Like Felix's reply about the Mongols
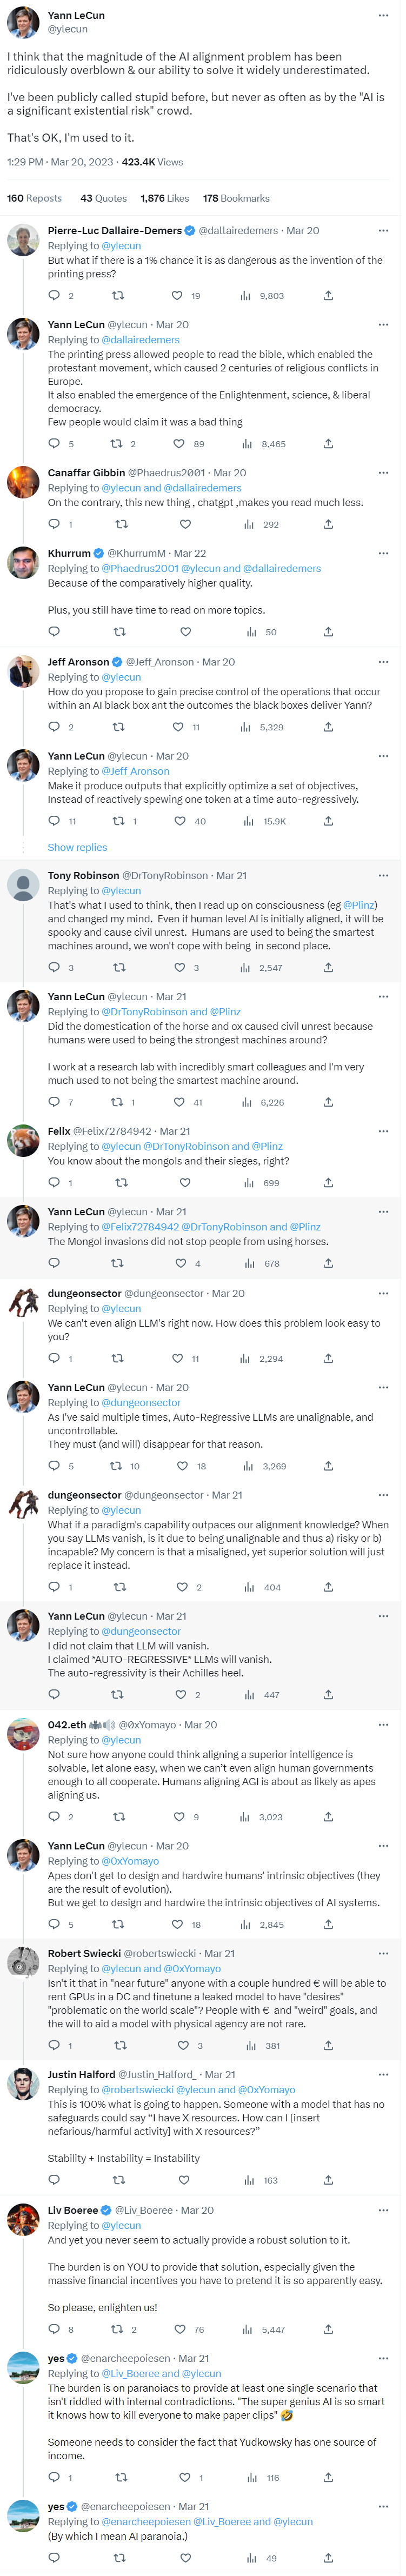 (x=184, y=1183)
